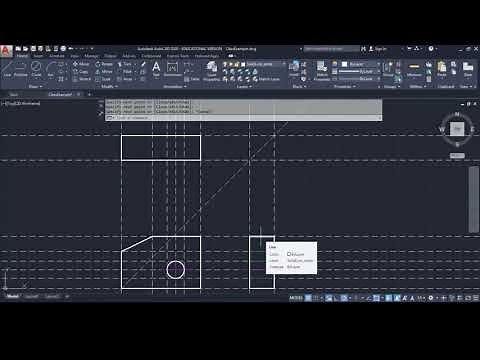Click the Match Layer button

click(266, 79)
